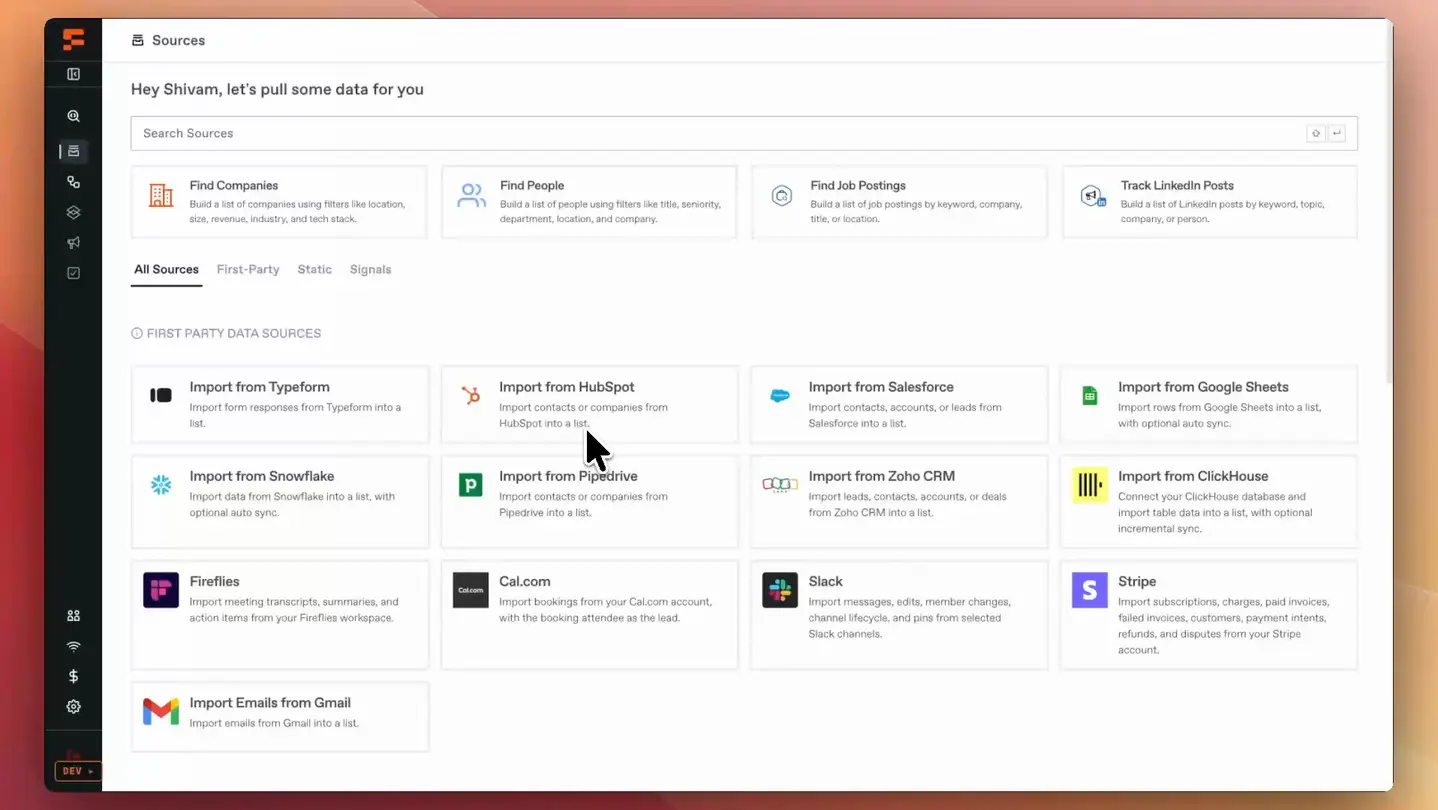Select the HubSpot sprocket logo
The width and height of the screenshot is (1438, 810).
pos(471,395)
